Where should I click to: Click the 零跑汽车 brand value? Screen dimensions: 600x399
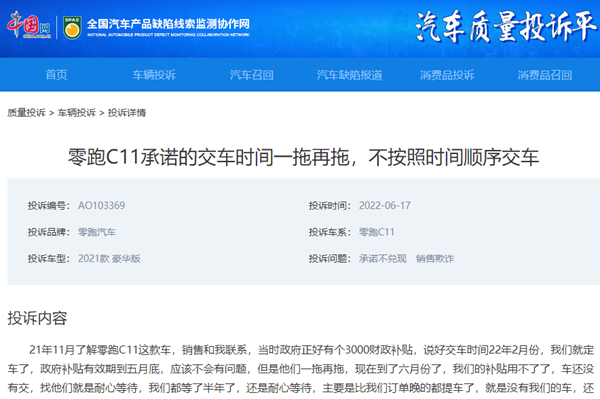click(x=97, y=232)
